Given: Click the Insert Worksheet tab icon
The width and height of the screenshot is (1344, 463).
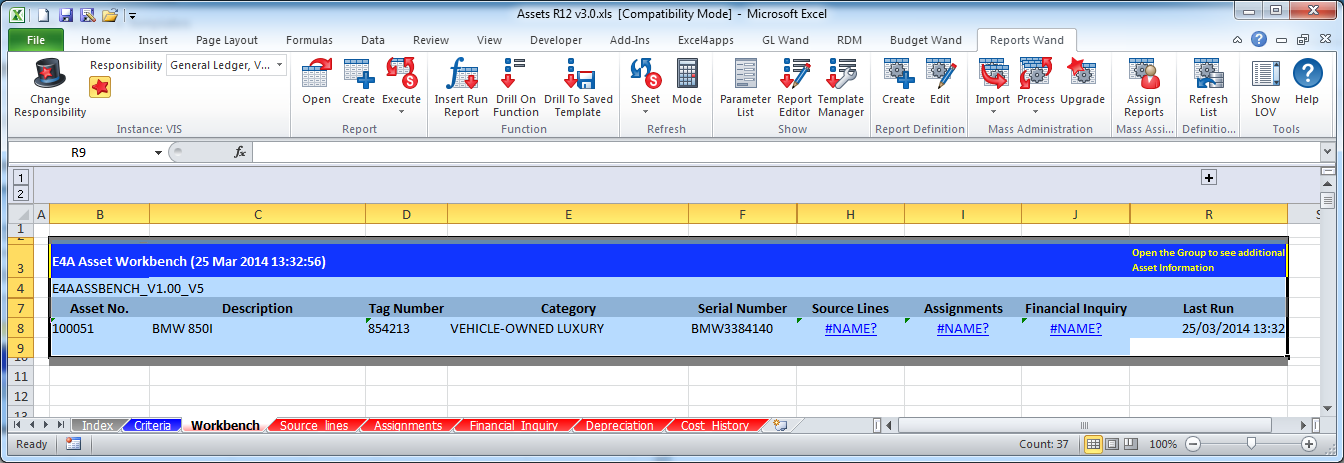Looking at the screenshot, I should click(780, 425).
